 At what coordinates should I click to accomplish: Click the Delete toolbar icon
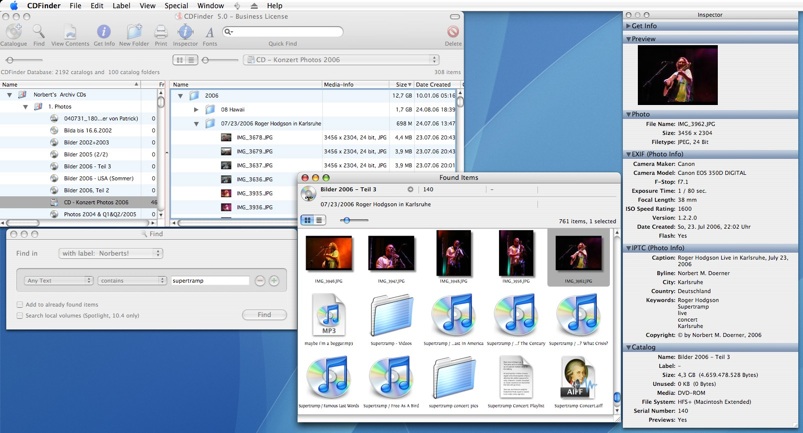453,32
